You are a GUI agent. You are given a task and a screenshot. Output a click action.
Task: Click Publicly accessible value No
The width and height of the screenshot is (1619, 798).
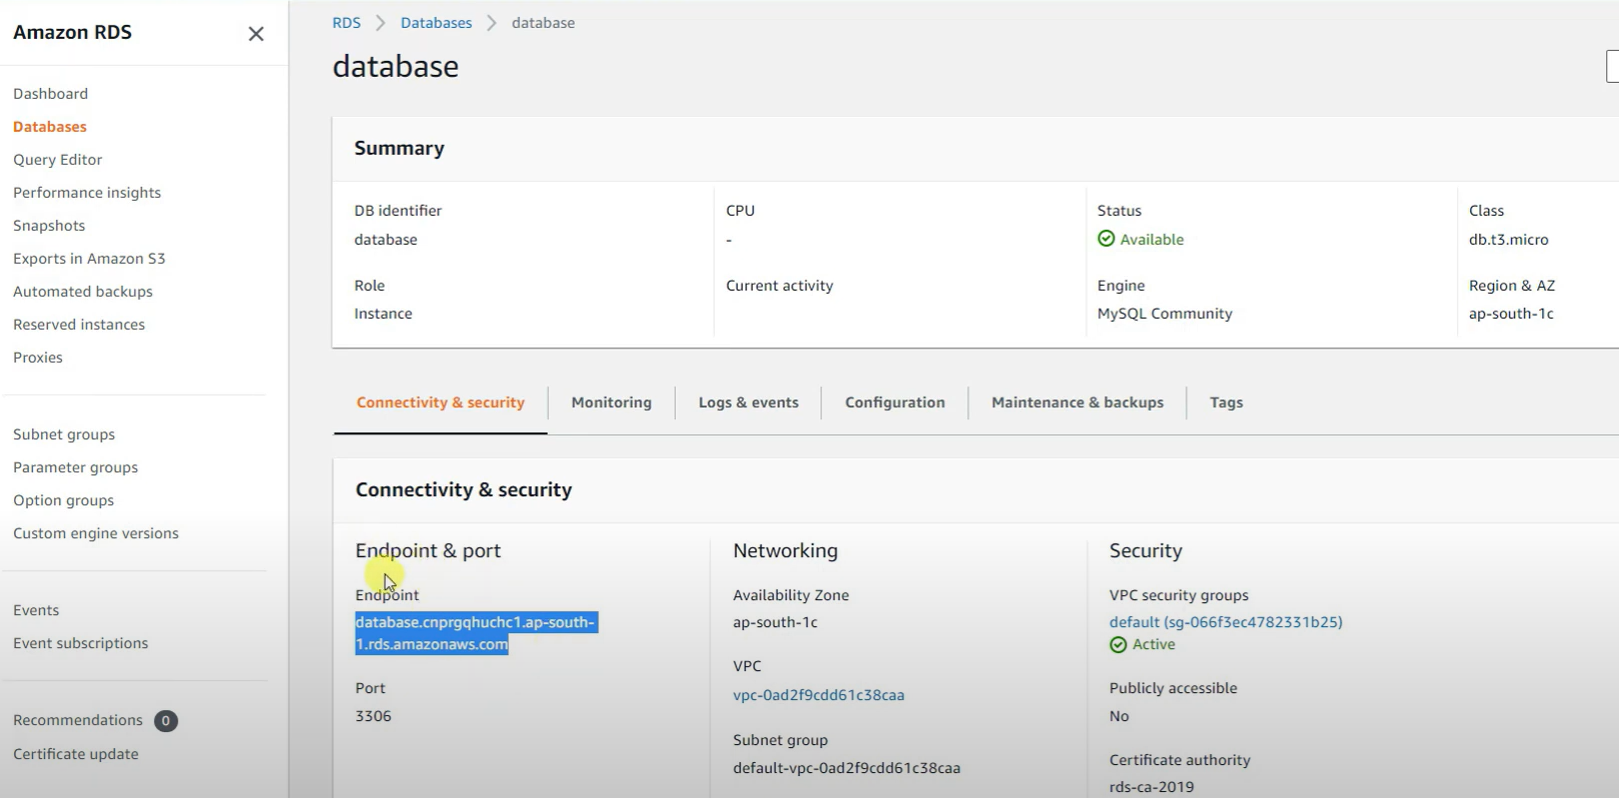(1119, 717)
